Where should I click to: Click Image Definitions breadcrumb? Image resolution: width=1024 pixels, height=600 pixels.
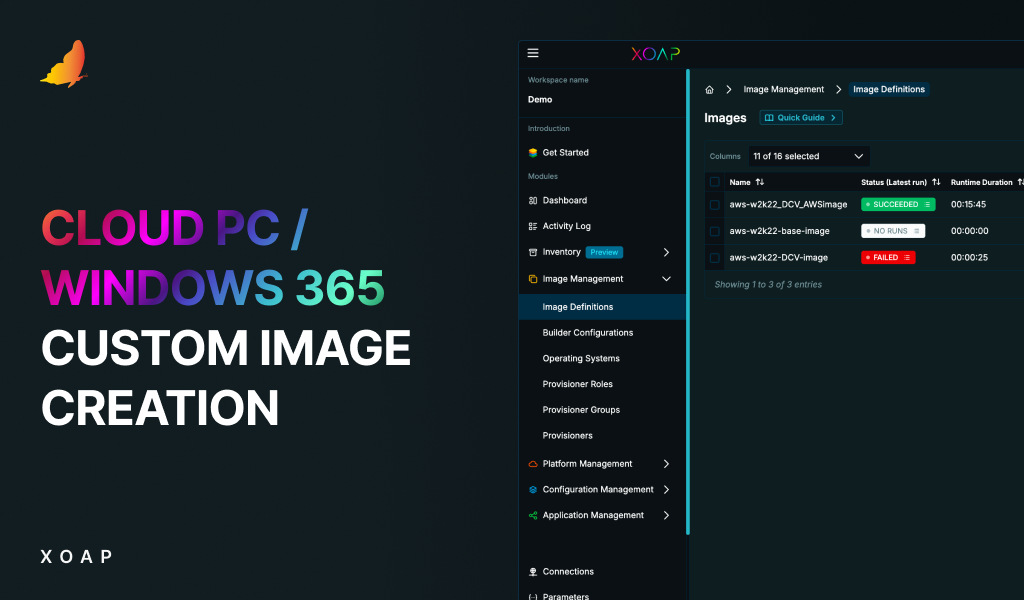(889, 89)
